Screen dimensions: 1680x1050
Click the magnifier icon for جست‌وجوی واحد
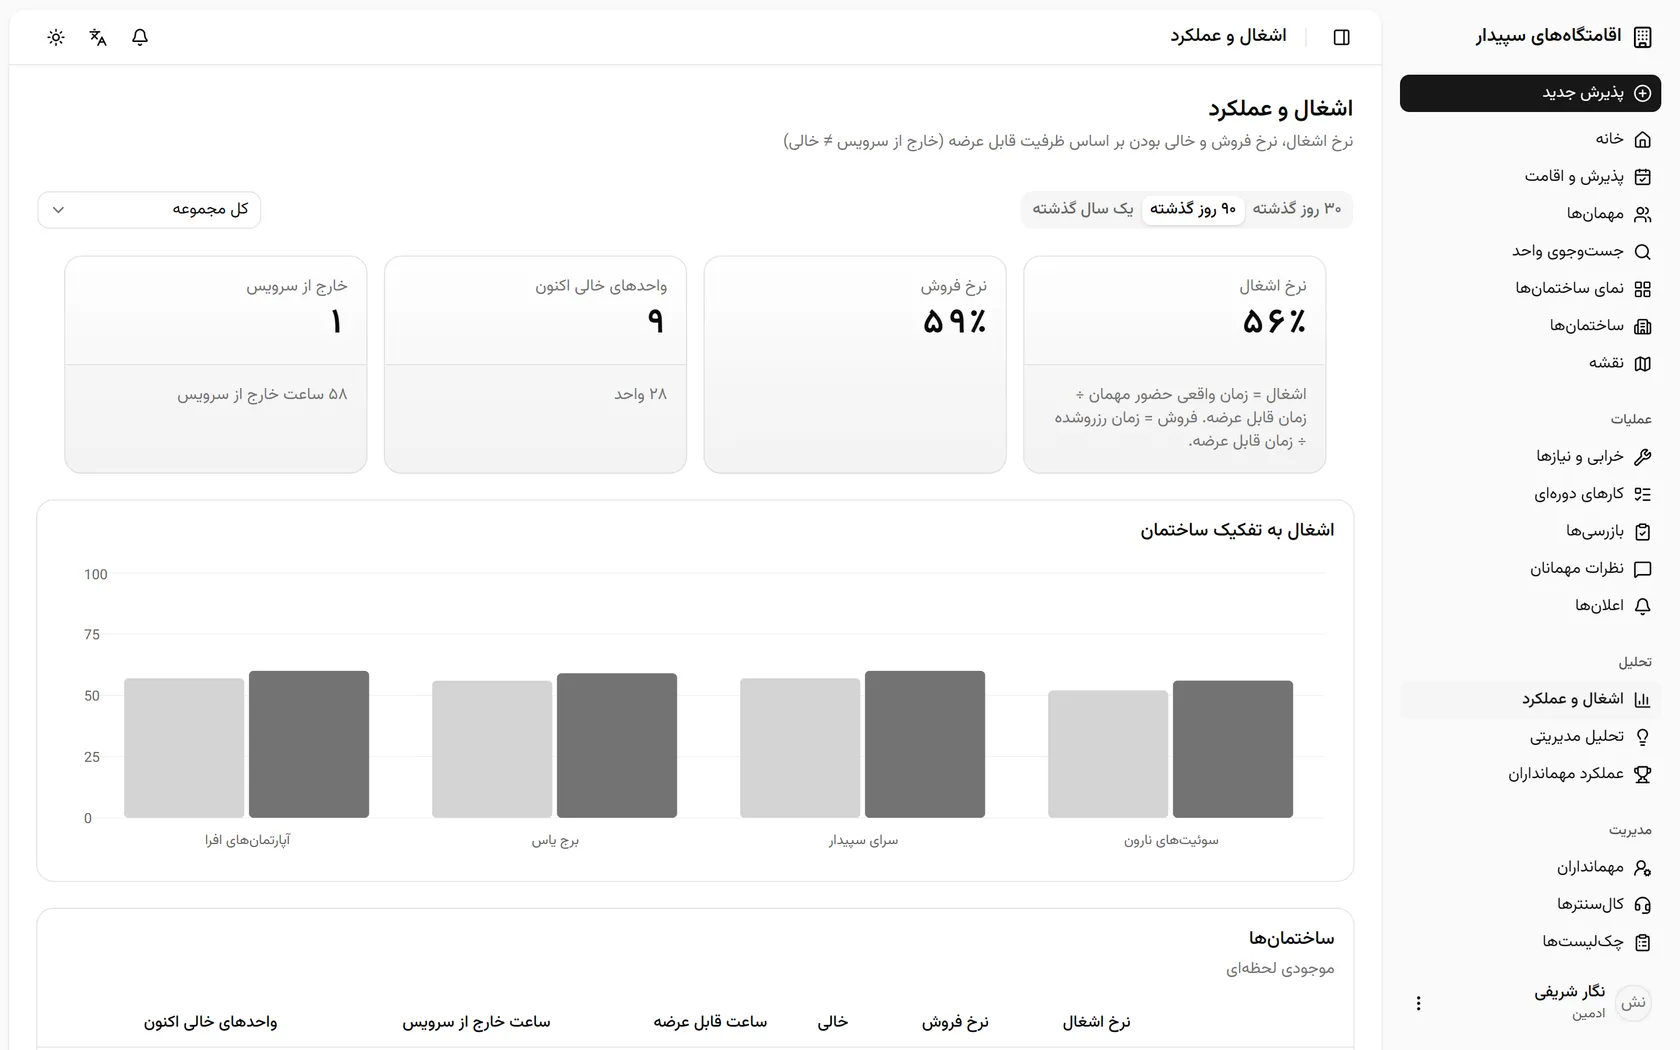[x=1642, y=252]
